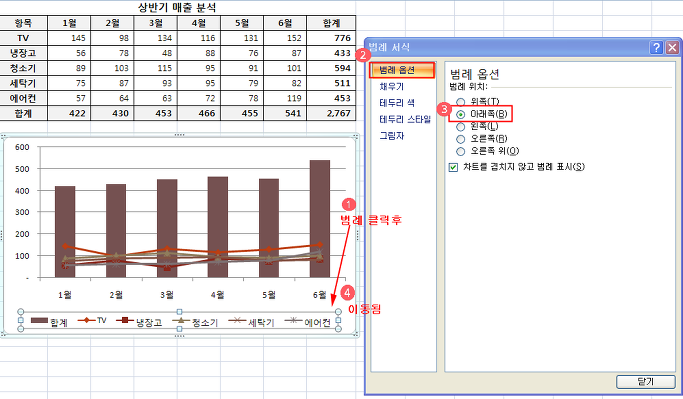Image resolution: width=683 pixels, height=399 pixels.
Task: Click the 6월 합계 bar in chart
Action: coord(320,219)
